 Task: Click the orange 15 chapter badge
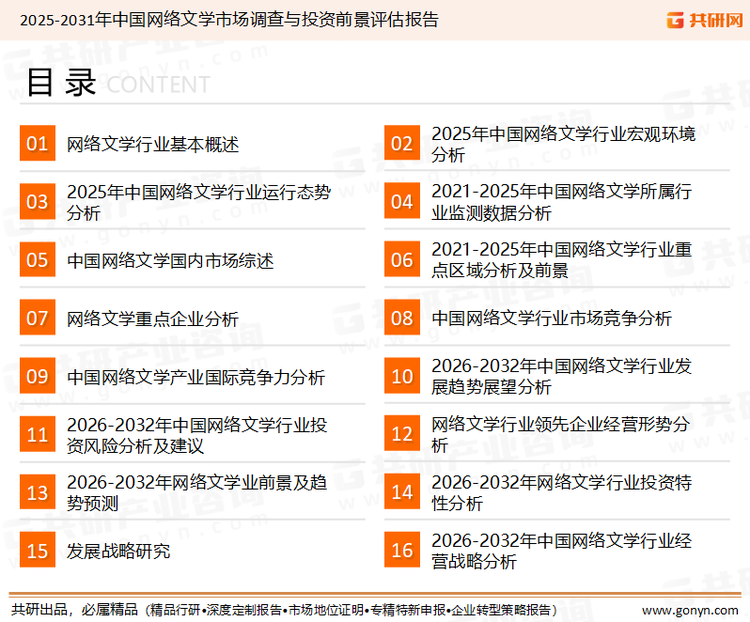pos(37,550)
